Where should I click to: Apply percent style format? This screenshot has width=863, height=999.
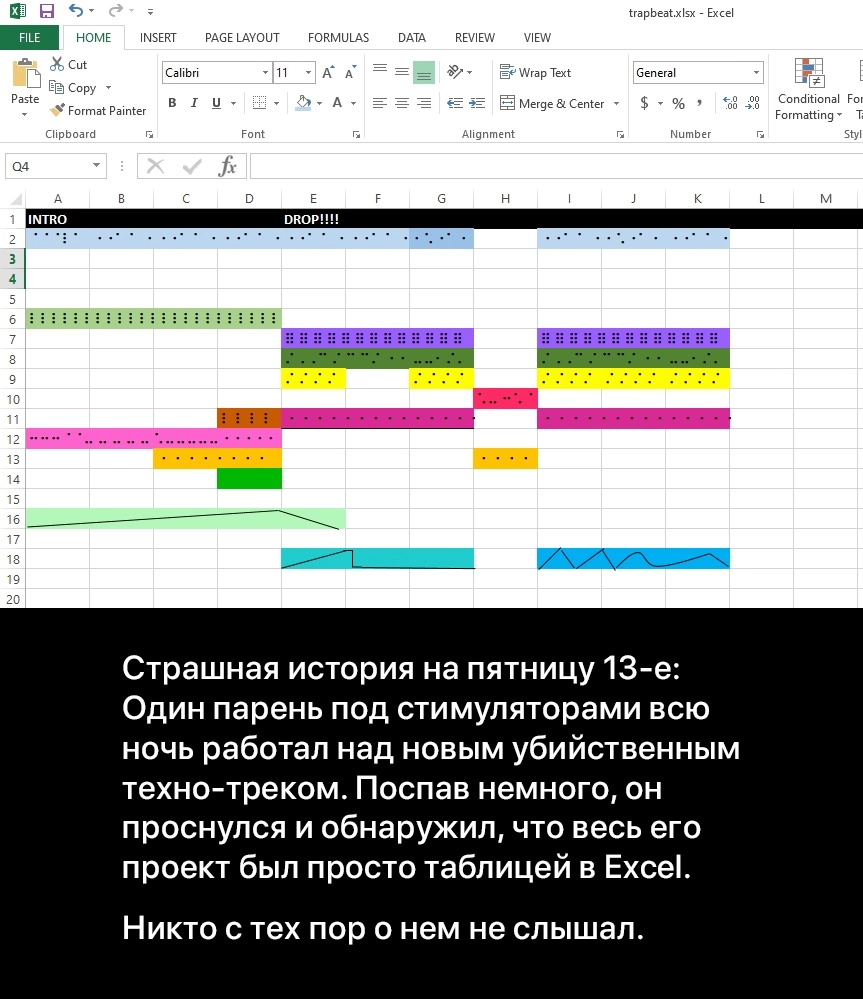pos(679,103)
